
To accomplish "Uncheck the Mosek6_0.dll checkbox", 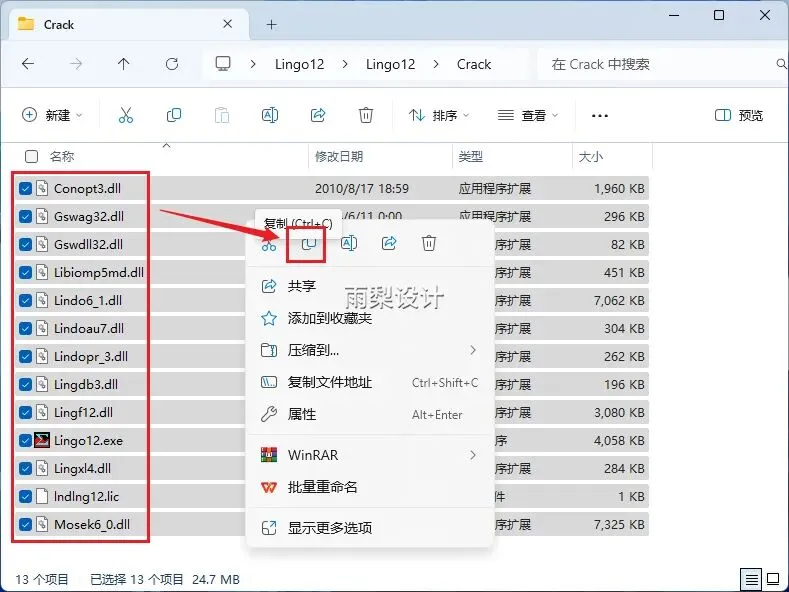I will [x=26, y=525].
